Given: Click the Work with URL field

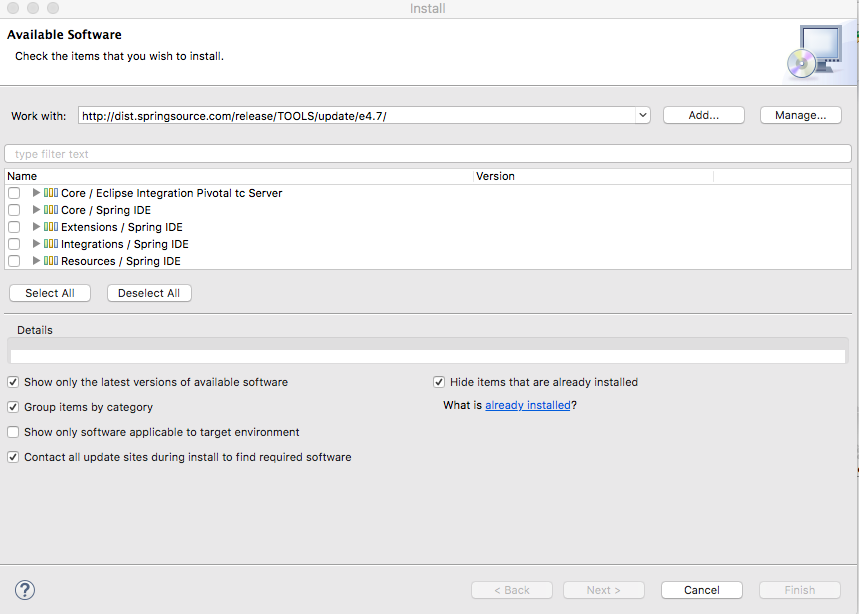Looking at the screenshot, I should (x=358, y=116).
